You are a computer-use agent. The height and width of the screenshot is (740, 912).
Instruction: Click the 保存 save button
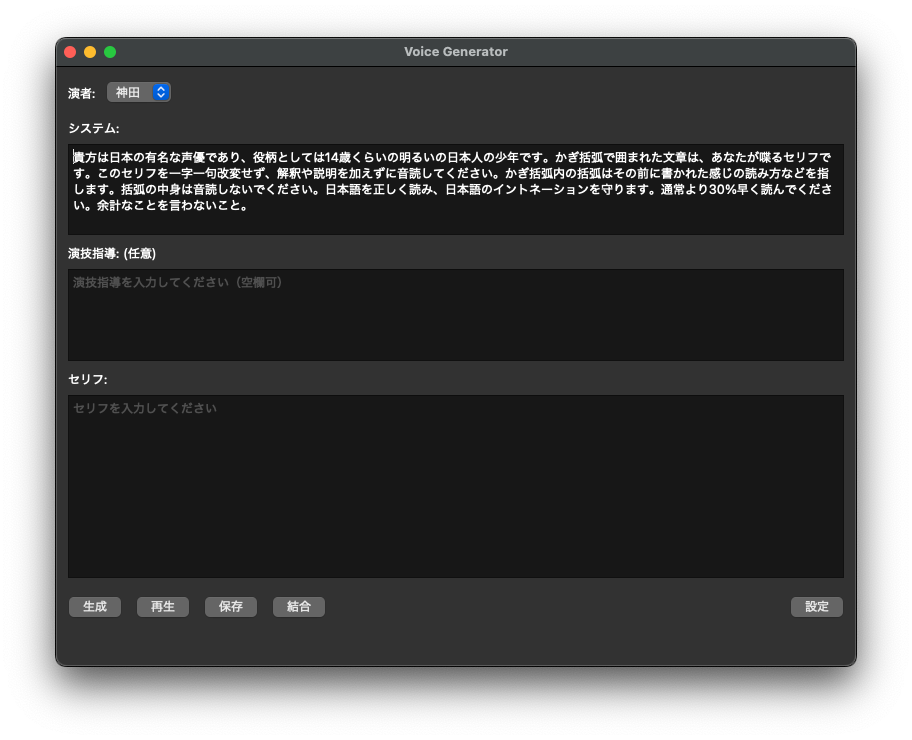(231, 606)
